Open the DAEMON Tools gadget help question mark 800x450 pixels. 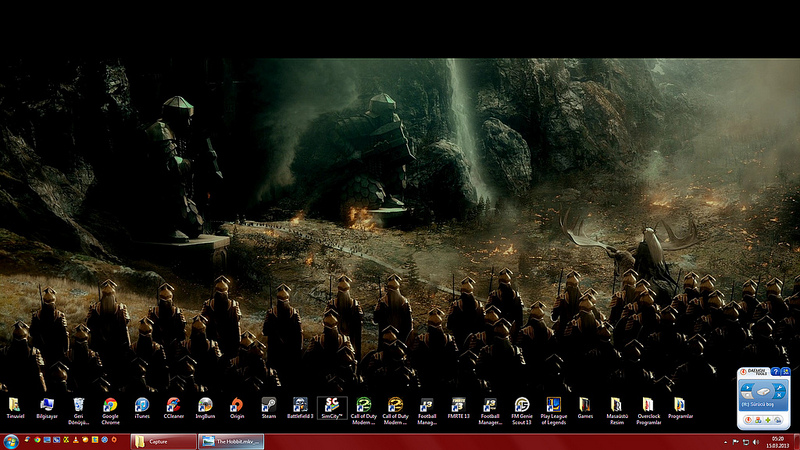coord(776,372)
